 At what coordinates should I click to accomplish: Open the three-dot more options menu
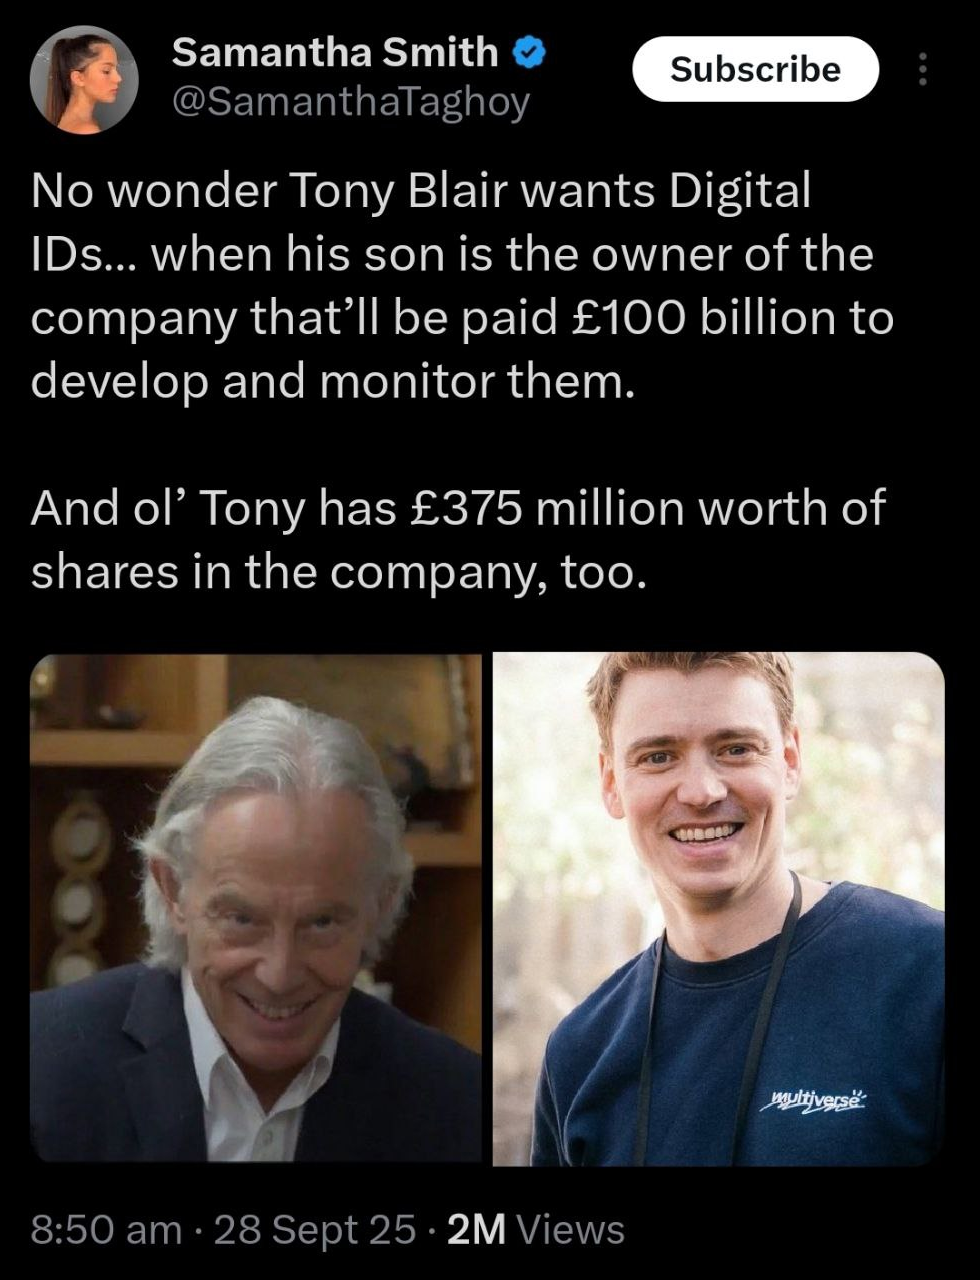(922, 69)
